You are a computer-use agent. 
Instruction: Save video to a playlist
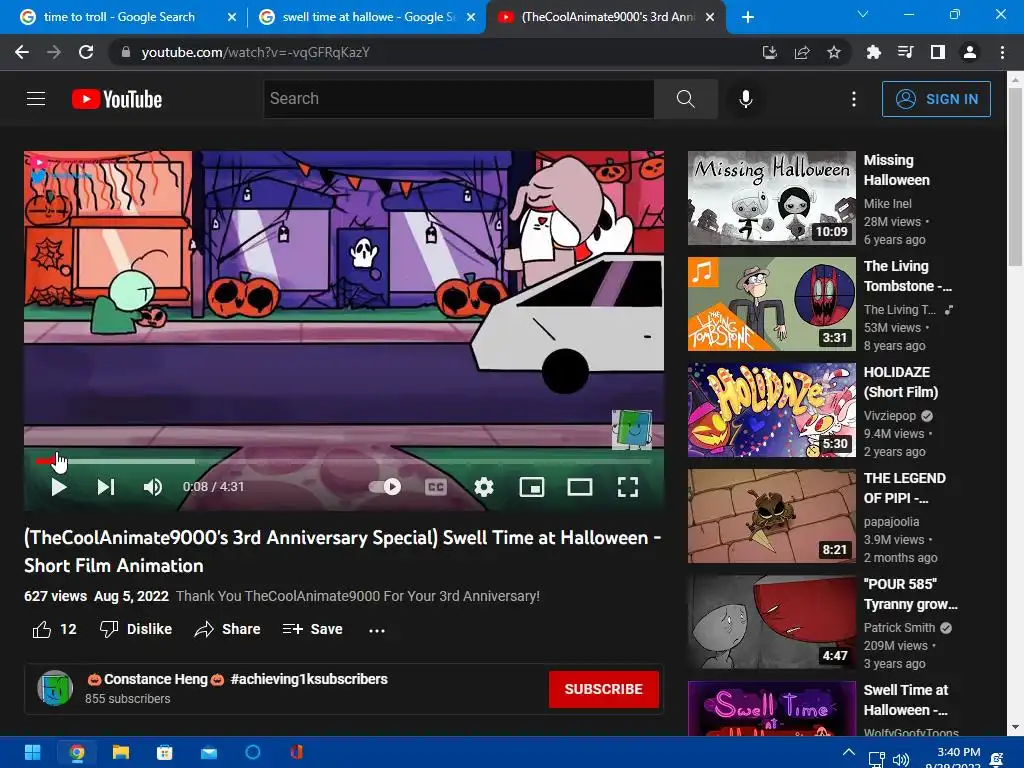(313, 630)
